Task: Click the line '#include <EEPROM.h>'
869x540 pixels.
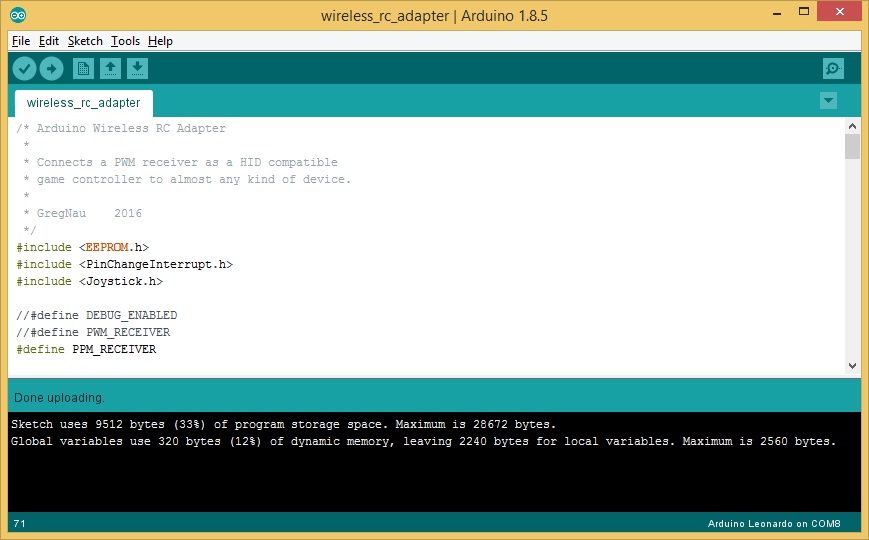Action: (x=83, y=247)
